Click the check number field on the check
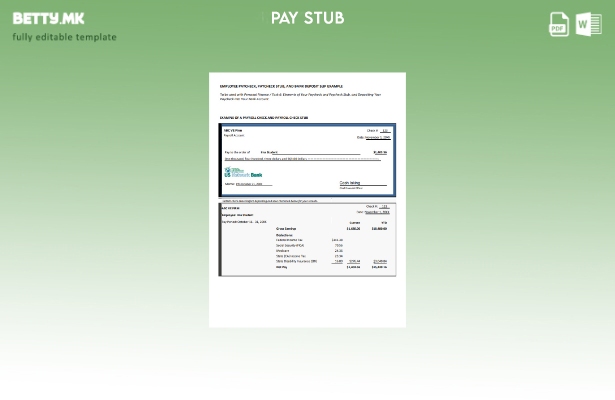This screenshot has width=615, height=400. (380, 130)
